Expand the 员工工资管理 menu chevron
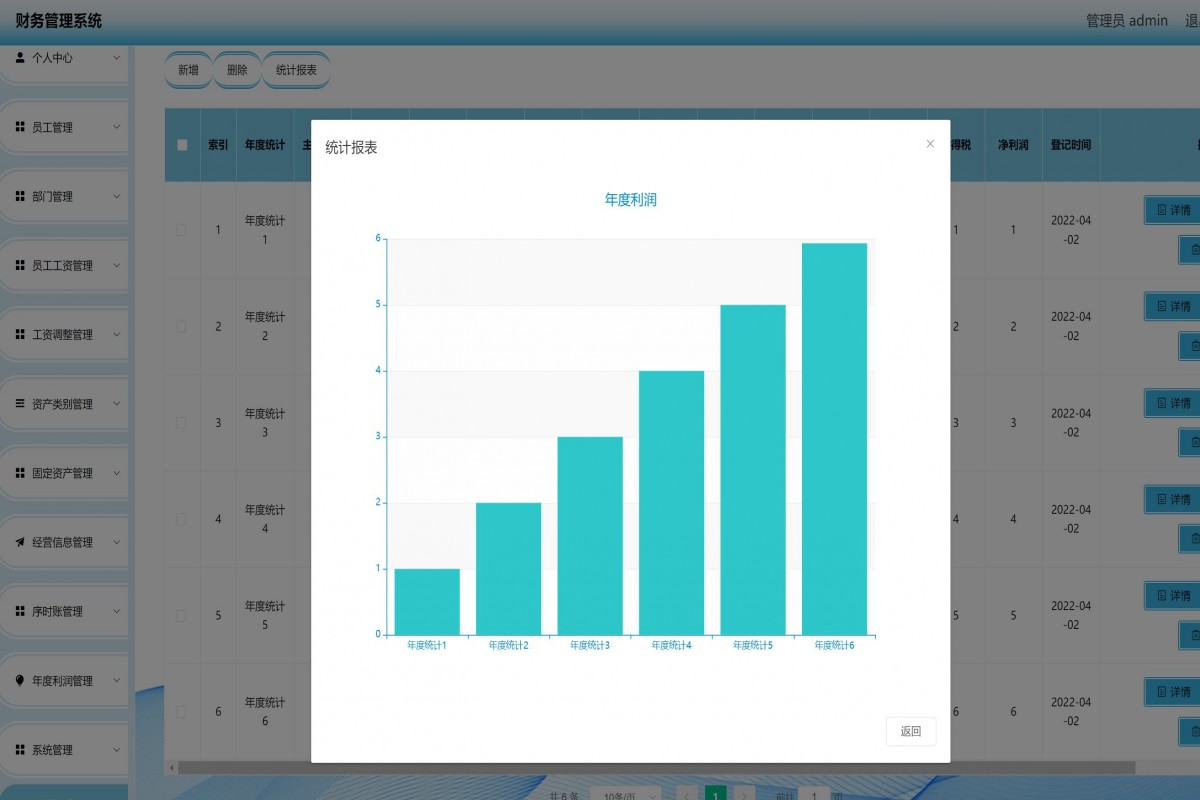1200x800 pixels. click(x=116, y=266)
